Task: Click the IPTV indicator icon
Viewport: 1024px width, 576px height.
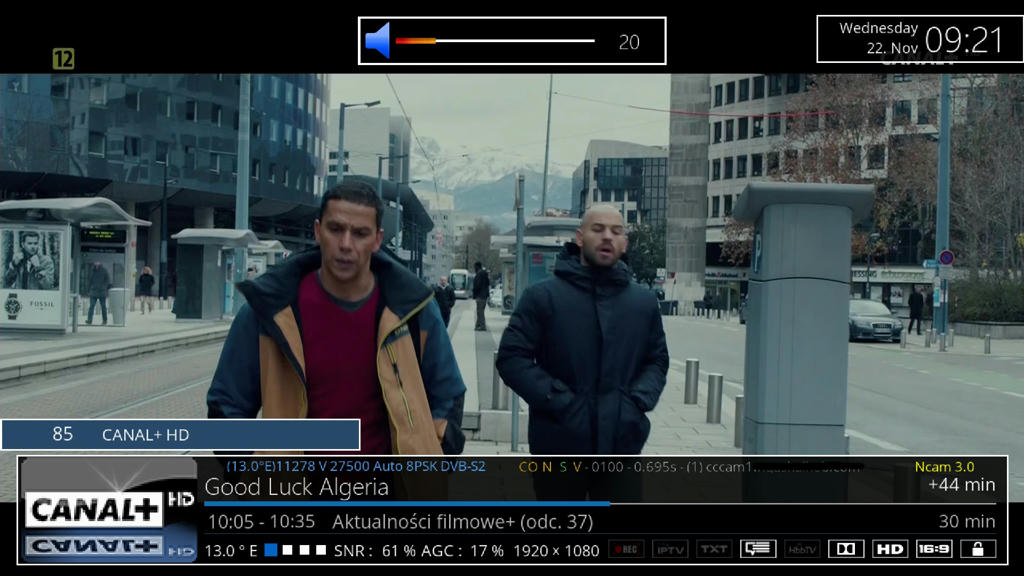Action: [x=670, y=549]
